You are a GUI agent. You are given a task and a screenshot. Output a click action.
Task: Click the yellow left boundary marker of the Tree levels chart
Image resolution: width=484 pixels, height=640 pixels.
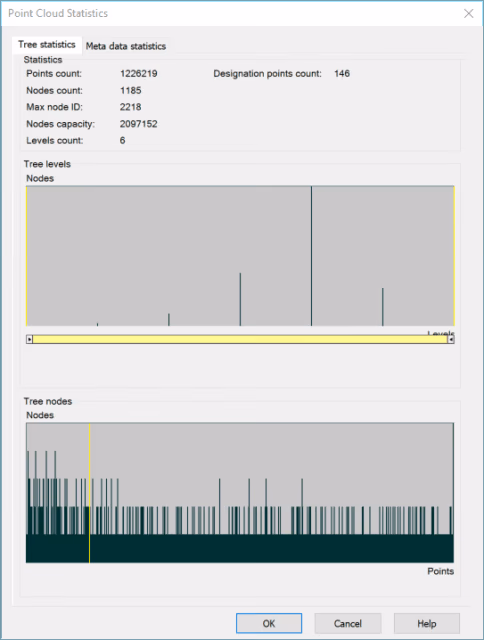tap(27, 256)
